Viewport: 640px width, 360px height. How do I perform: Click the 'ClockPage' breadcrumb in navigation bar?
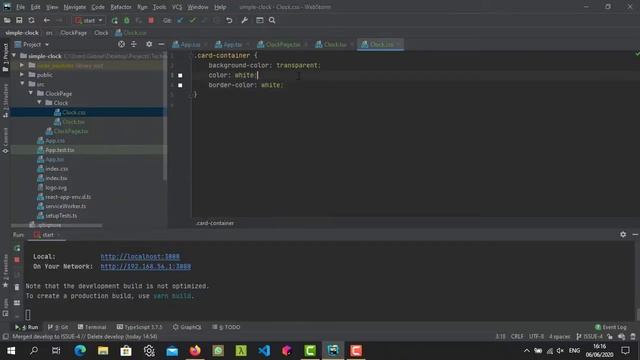click(x=73, y=33)
